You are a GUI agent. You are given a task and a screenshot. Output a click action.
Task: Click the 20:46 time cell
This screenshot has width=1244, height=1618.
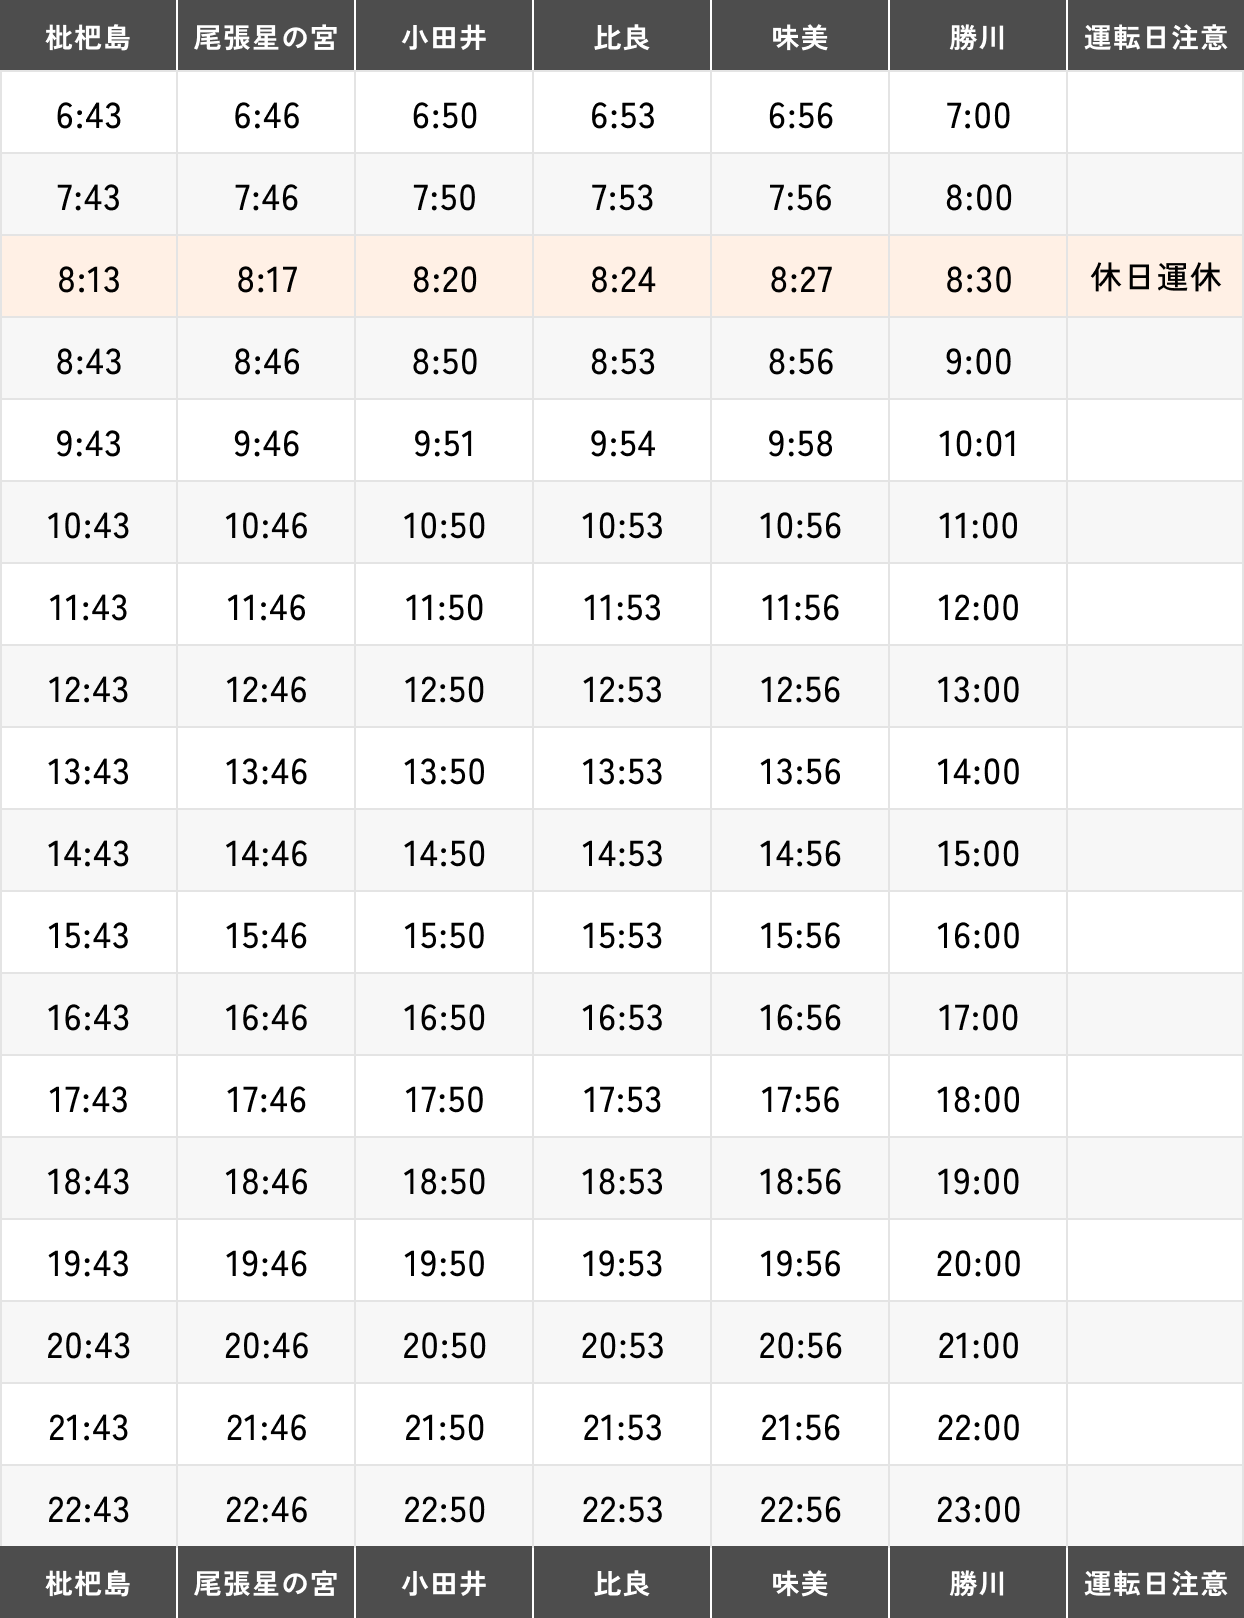pyautogui.click(x=266, y=1346)
